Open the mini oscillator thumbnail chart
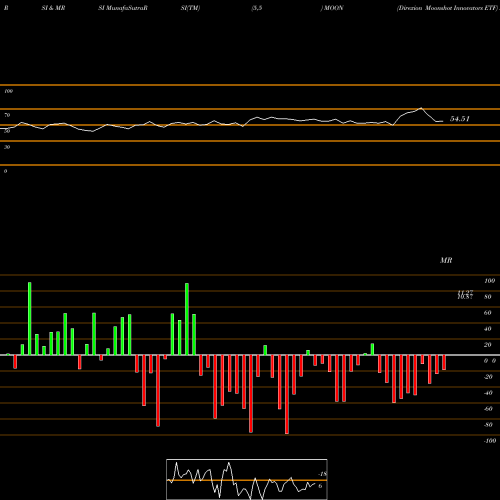This screenshot has height=500, width=500. pyautogui.click(x=247, y=479)
